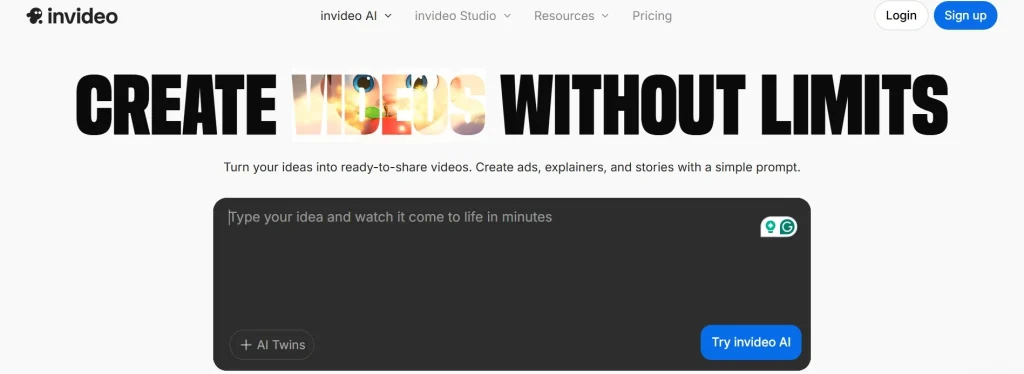
Task: Click the animated VIDEOS headline thumbnail
Action: coord(389,104)
